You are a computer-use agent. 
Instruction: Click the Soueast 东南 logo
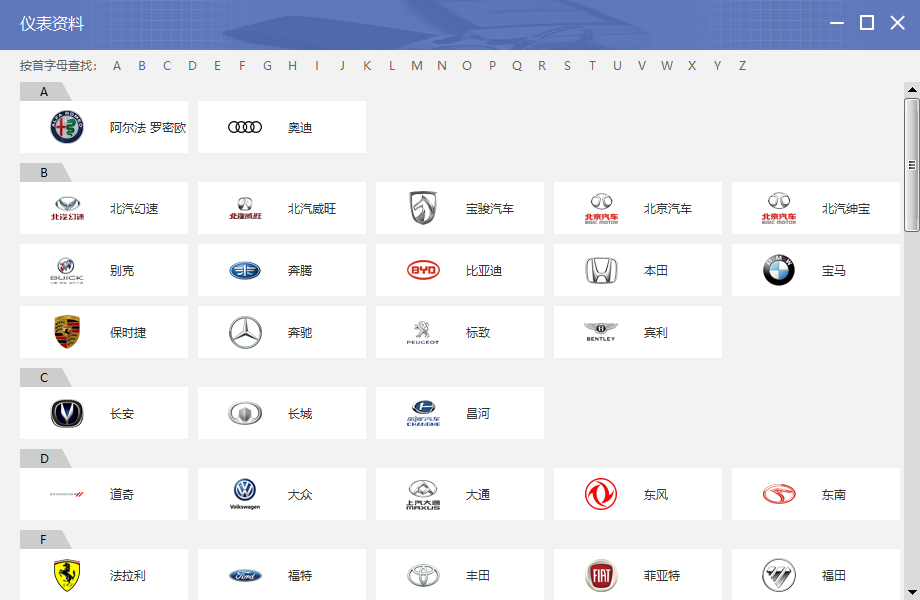tap(779, 494)
